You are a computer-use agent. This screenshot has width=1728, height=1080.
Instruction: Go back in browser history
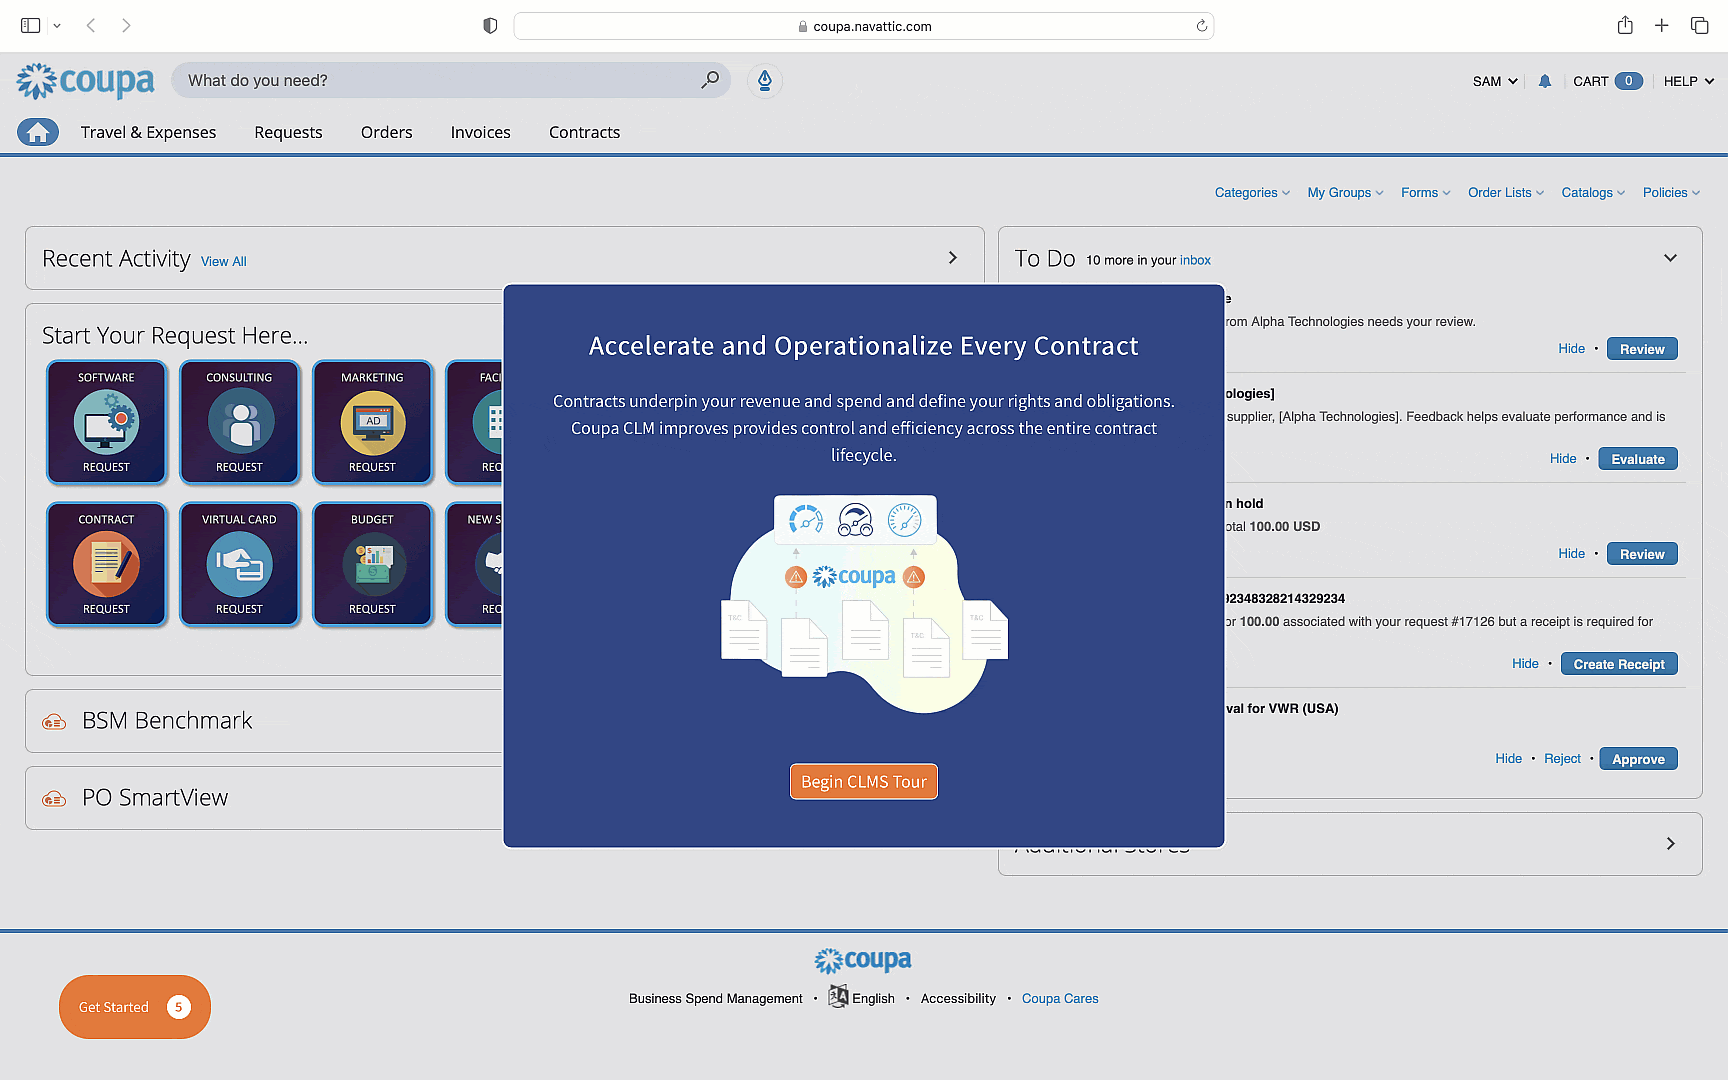91,25
